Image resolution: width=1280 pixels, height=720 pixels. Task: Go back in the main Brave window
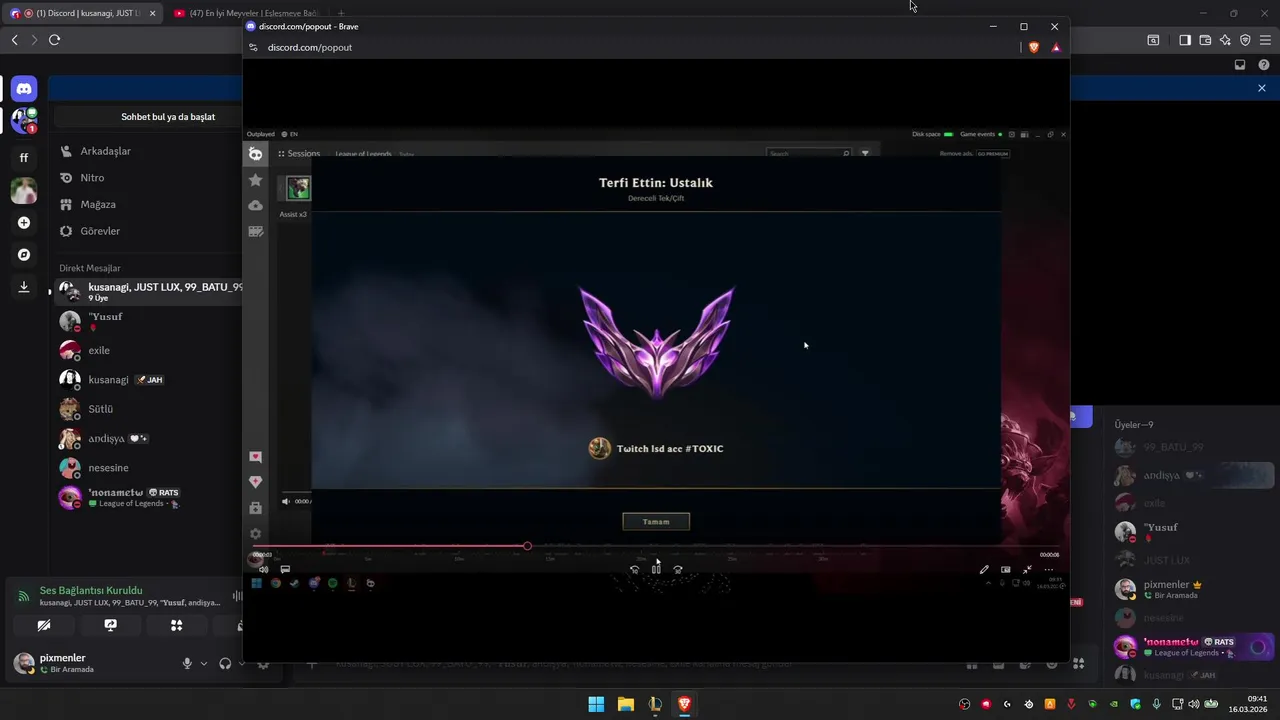pos(14,40)
